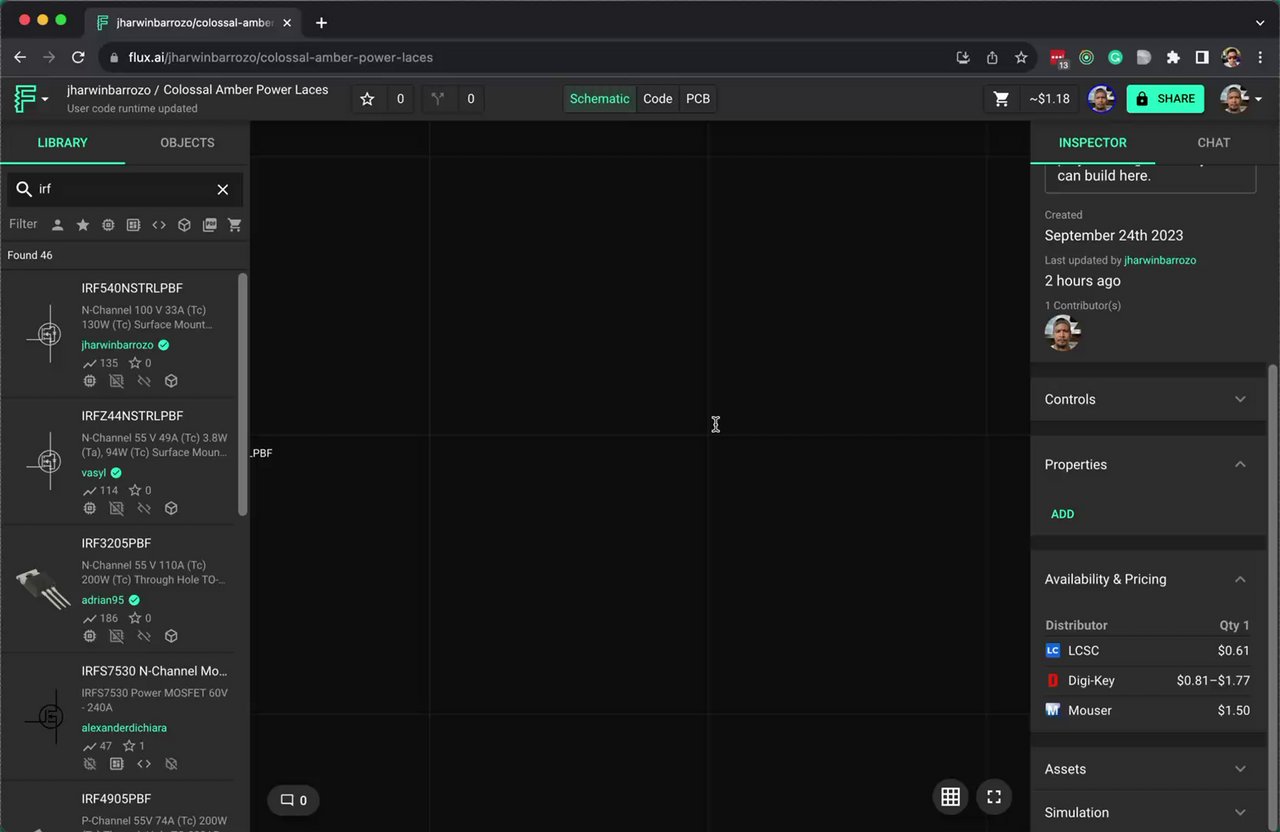
Task: Click the IRF540NSTRLPBF chip icon
Action: (90, 381)
